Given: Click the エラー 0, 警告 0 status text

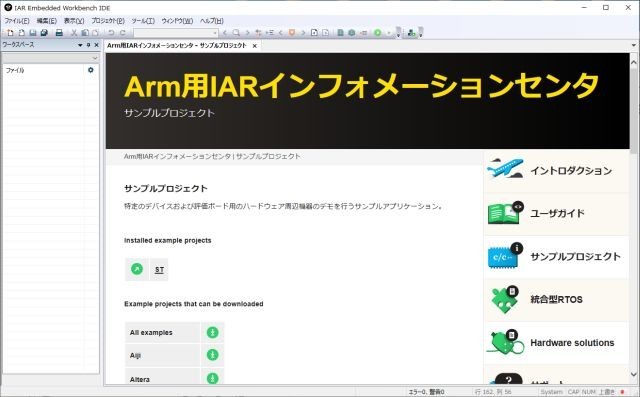Looking at the screenshot, I should point(426,392).
